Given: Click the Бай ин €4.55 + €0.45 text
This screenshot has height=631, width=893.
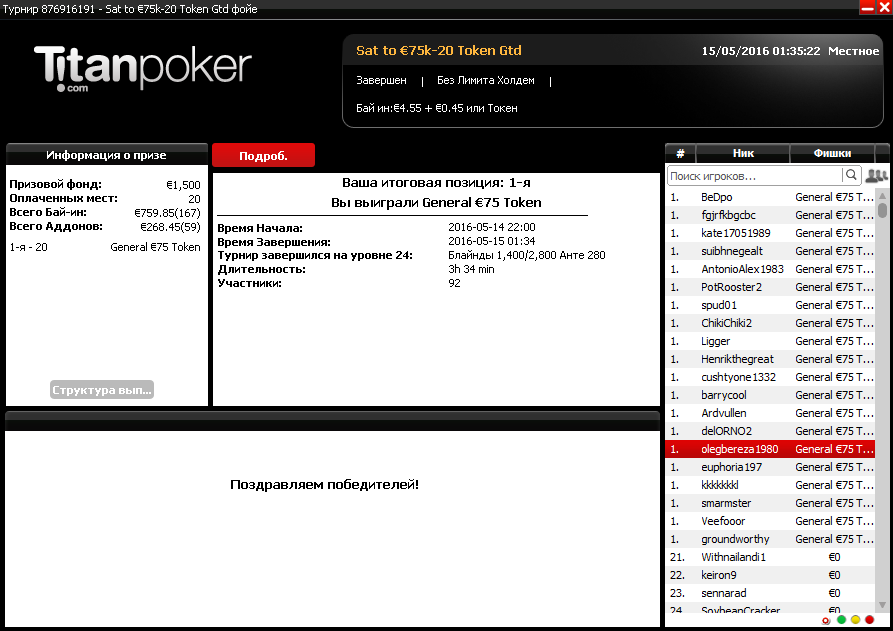Looking at the screenshot, I should tap(436, 108).
